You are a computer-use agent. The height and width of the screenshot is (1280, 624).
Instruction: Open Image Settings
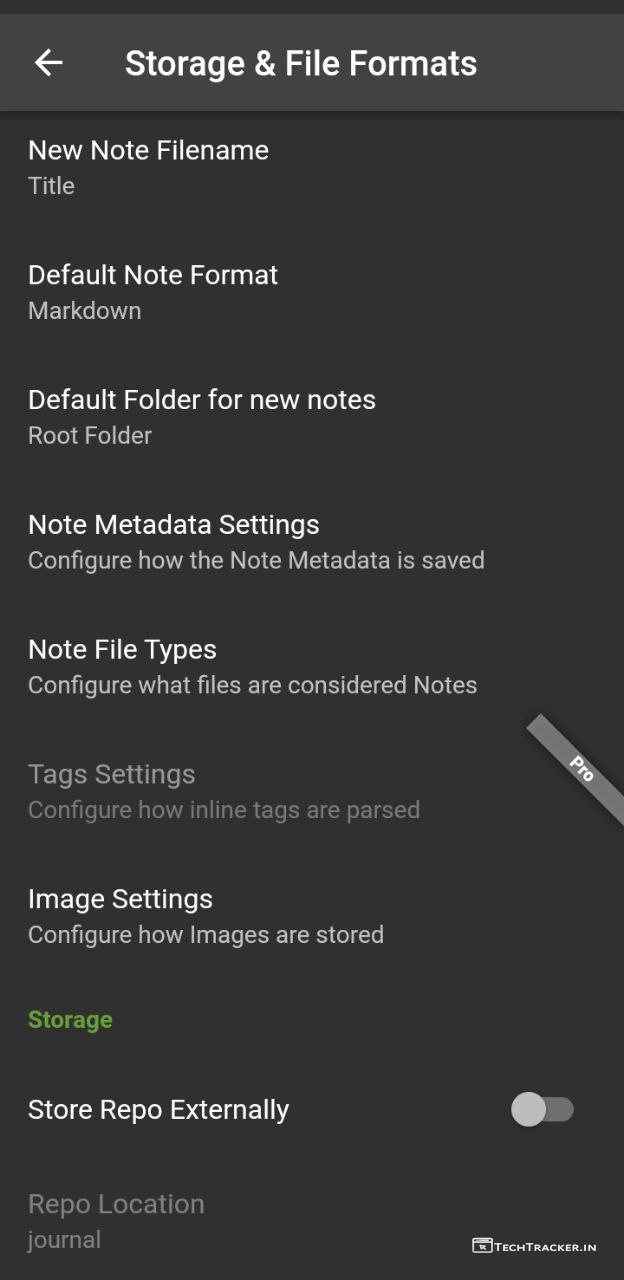(120, 899)
